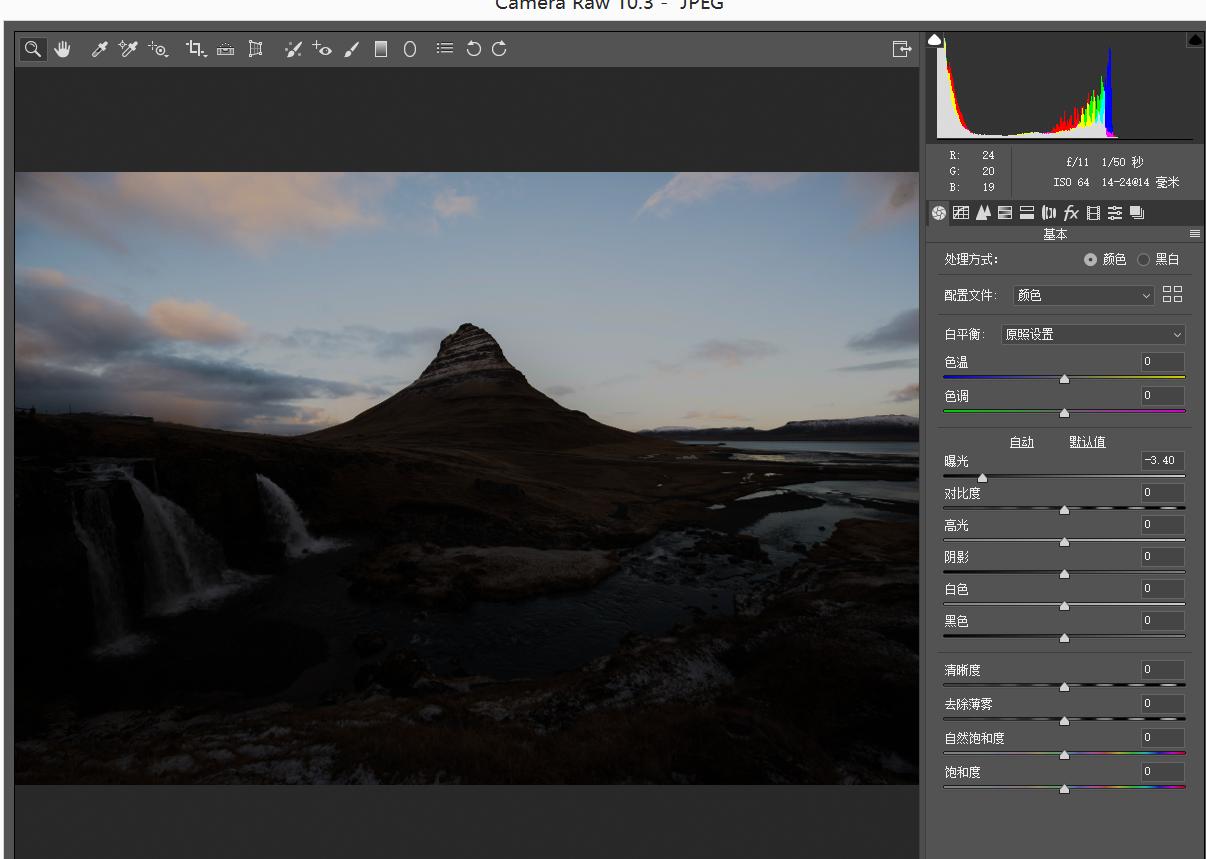Viewport: 1206px width, 859px height.
Task: Toggle the shadow clipping warning in histogram
Action: [x=935, y=40]
